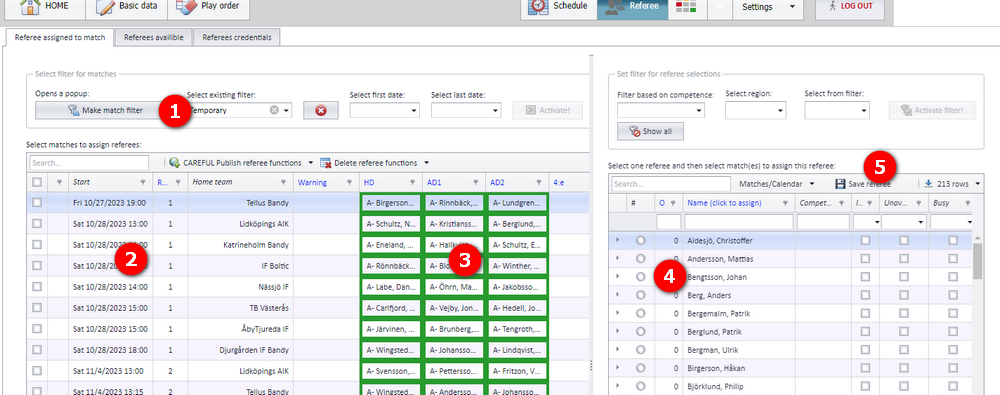The image size is (1000, 395).
Task: Expand the Berglund, Patrik row
Action: 617,331
